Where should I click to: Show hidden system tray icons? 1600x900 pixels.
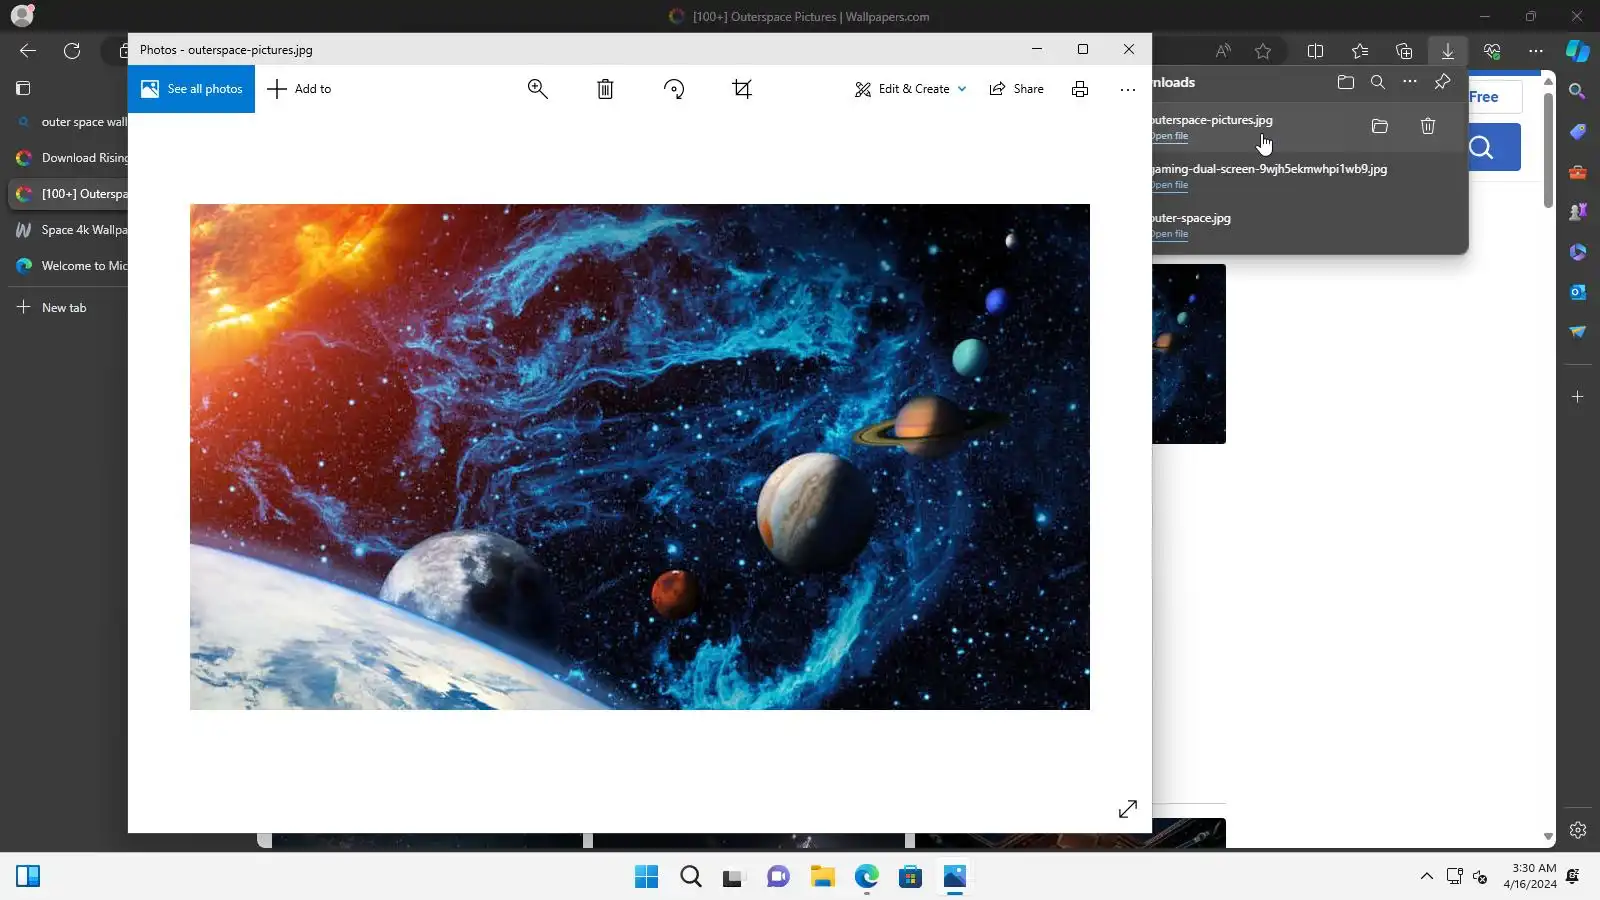coord(1427,877)
